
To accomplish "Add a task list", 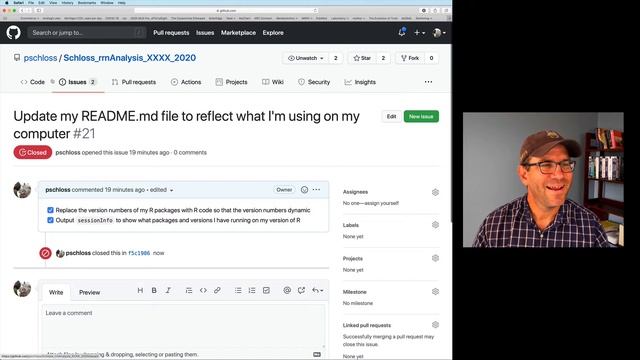I will (266, 290).
